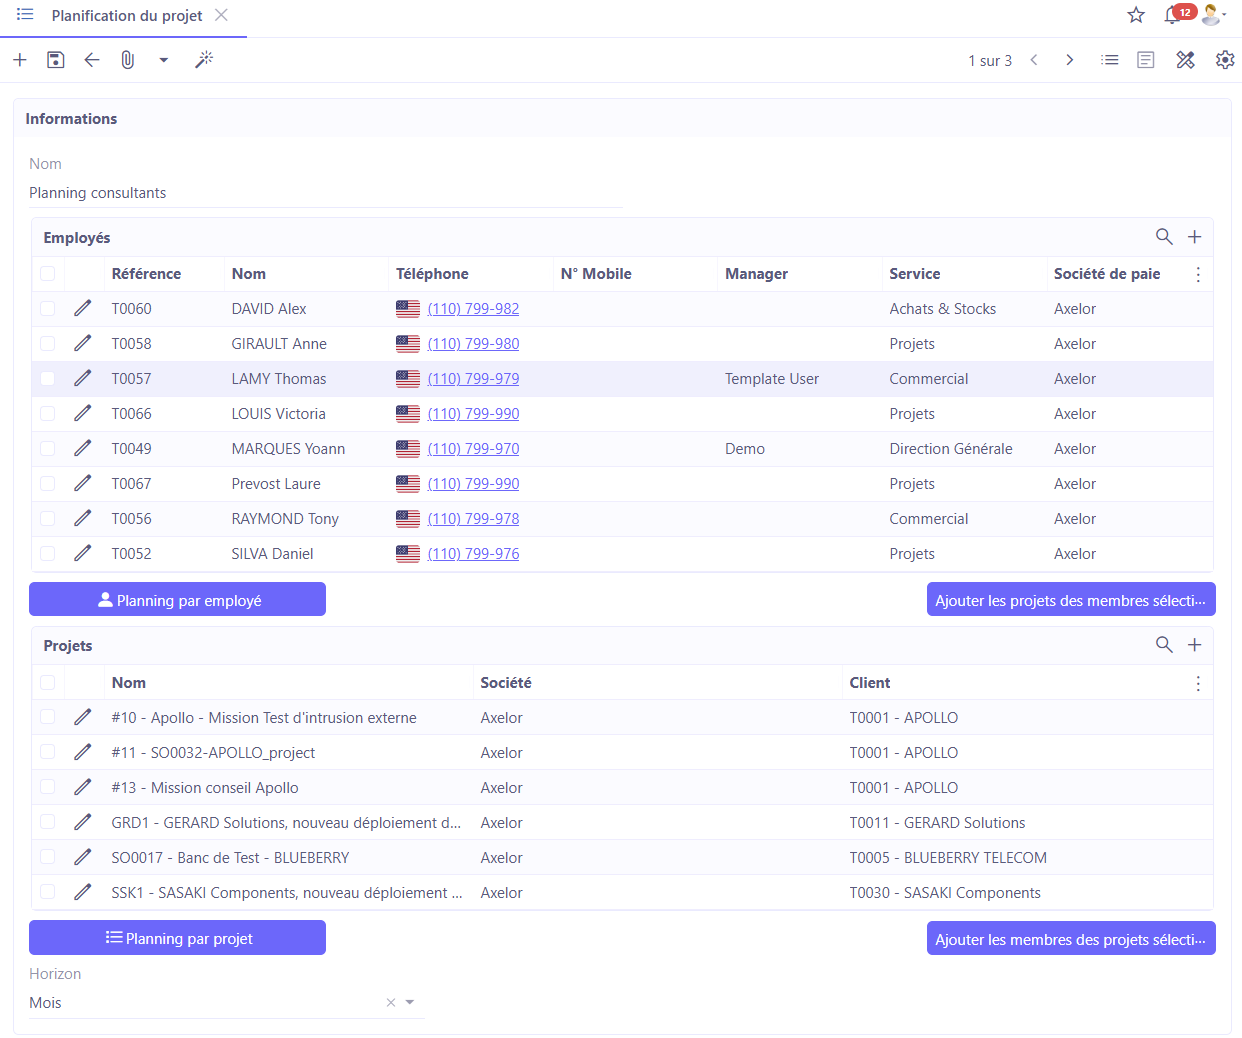Open the Horizon dropdown arrow

click(x=410, y=1002)
